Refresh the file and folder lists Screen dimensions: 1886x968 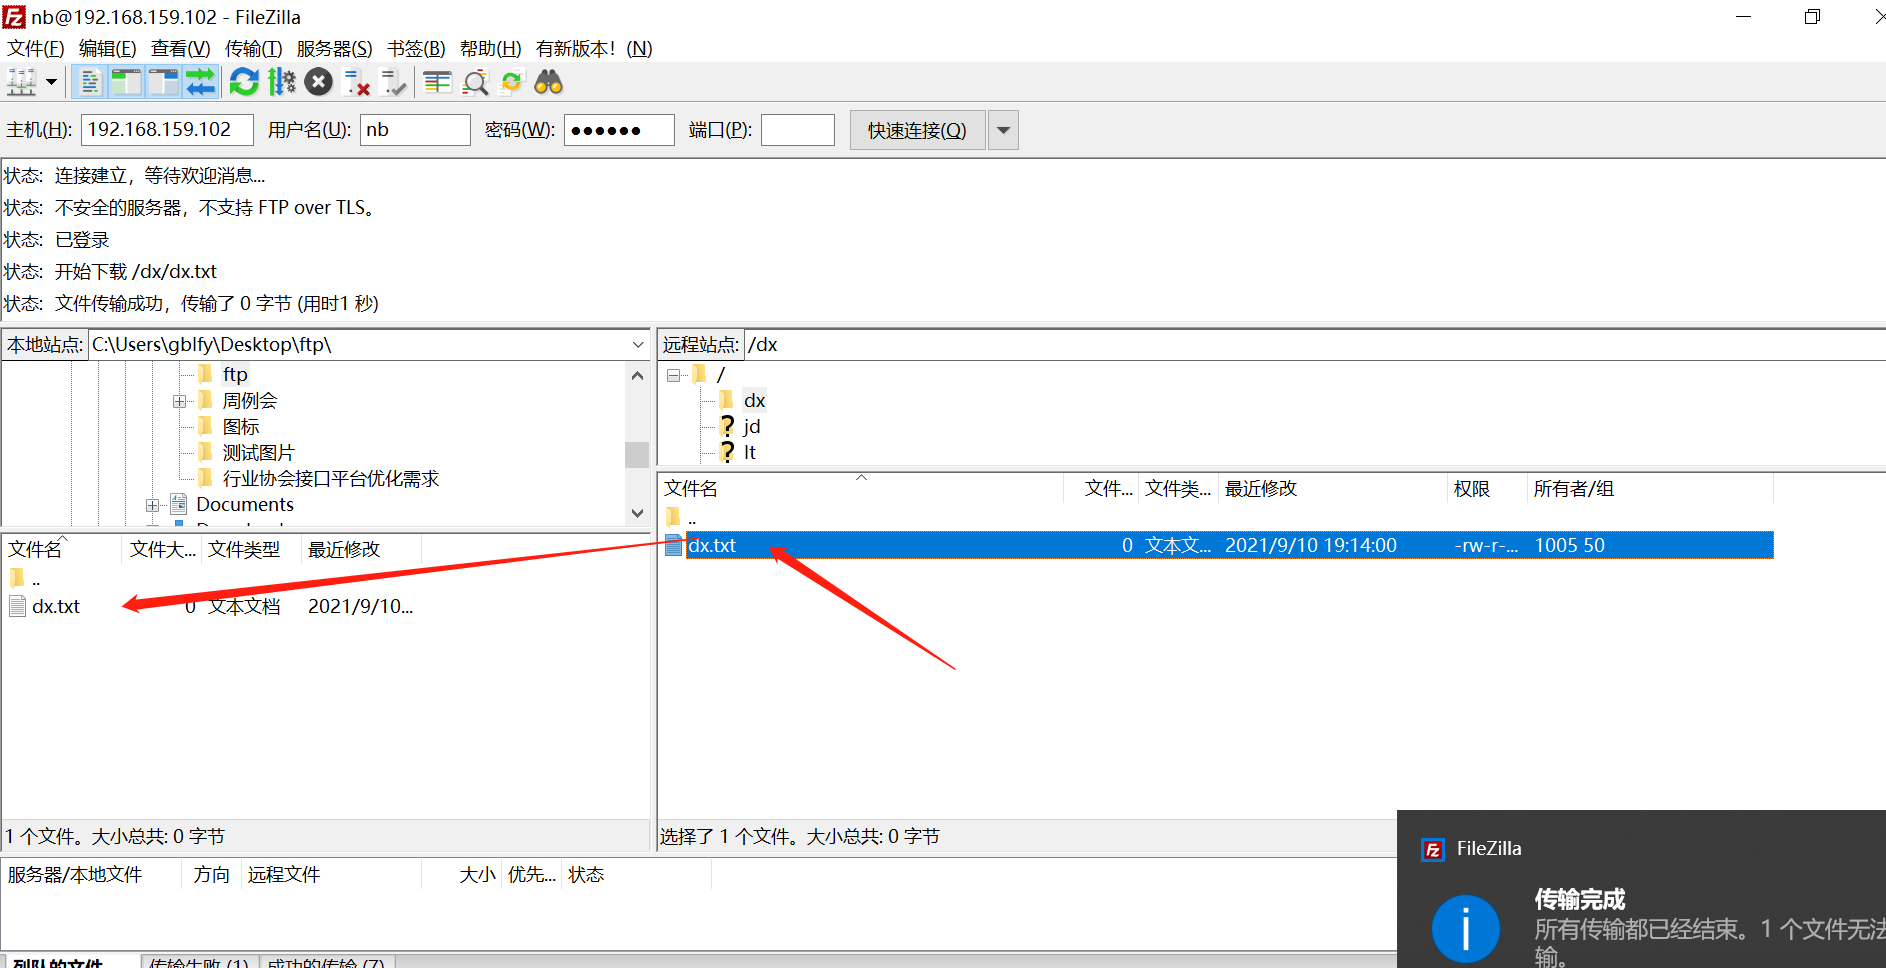click(x=244, y=82)
